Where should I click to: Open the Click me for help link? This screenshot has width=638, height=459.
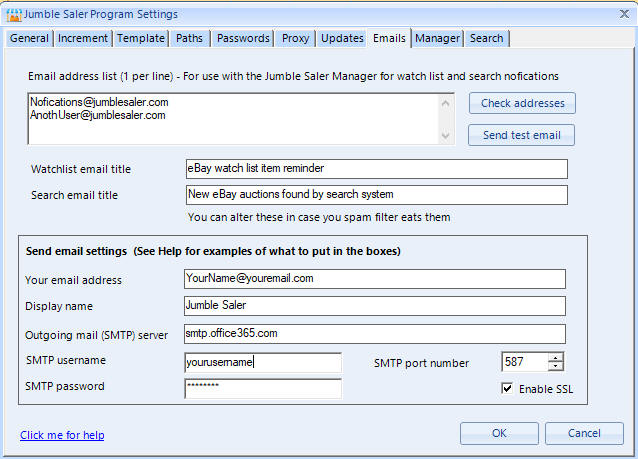pos(62,435)
